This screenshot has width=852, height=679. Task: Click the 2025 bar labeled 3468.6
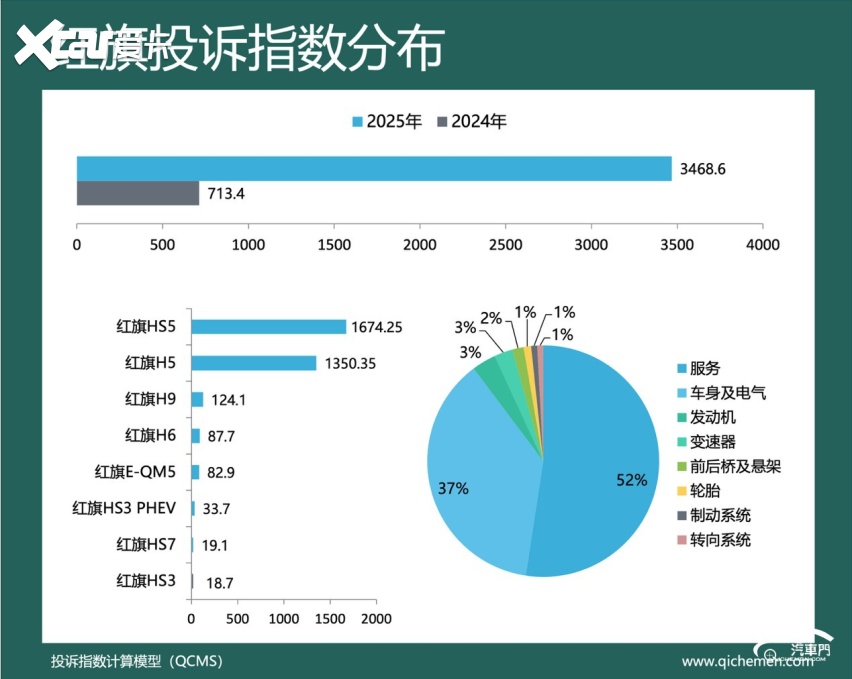tap(374, 169)
